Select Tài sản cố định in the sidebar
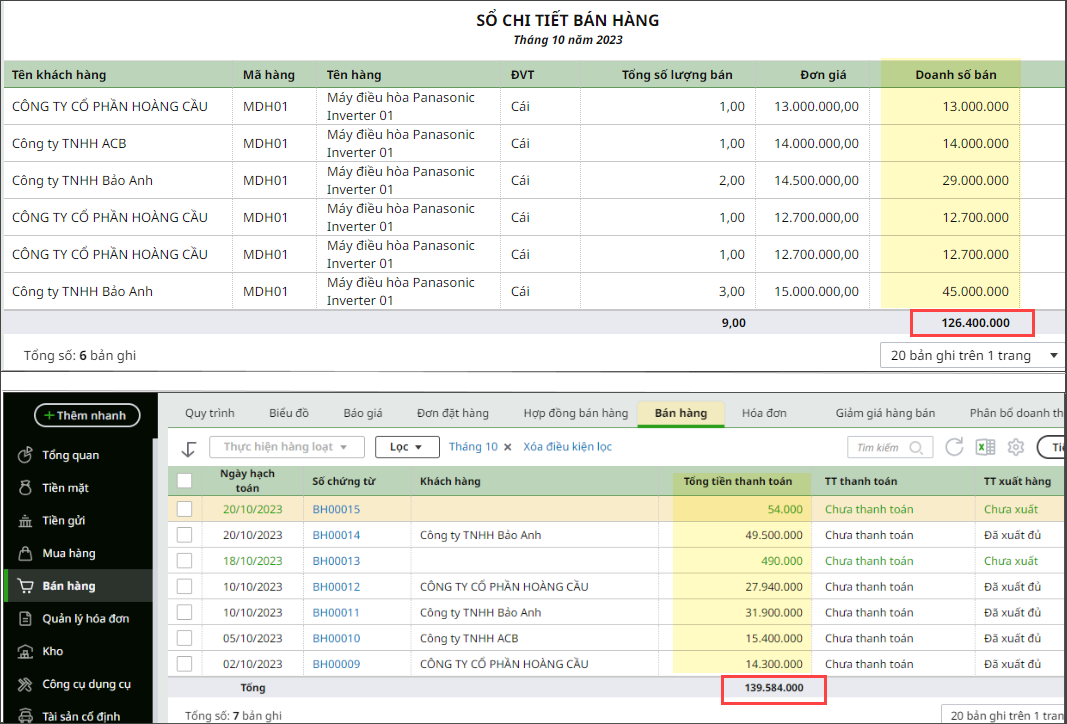The height and width of the screenshot is (724, 1067). 81,716
